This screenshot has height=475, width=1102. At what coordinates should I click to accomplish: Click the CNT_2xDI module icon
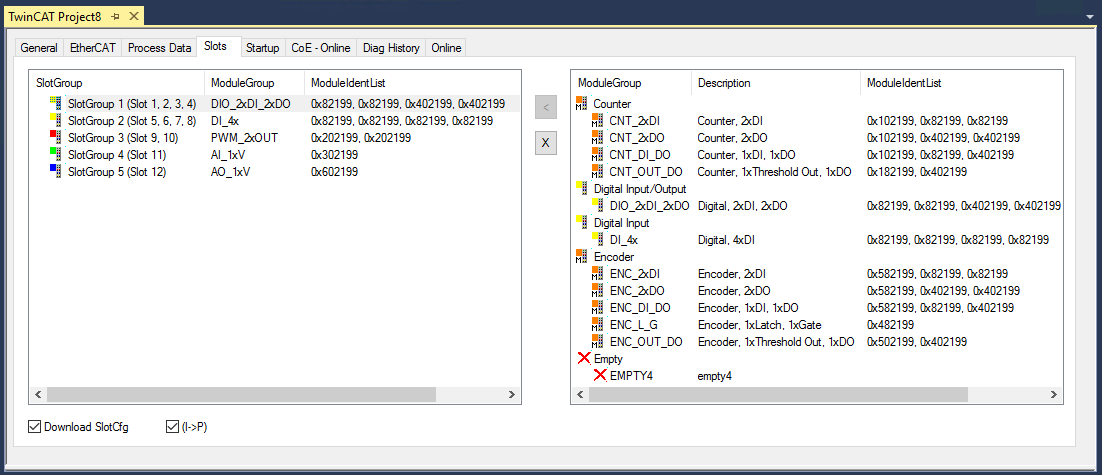pyautogui.click(x=598, y=120)
